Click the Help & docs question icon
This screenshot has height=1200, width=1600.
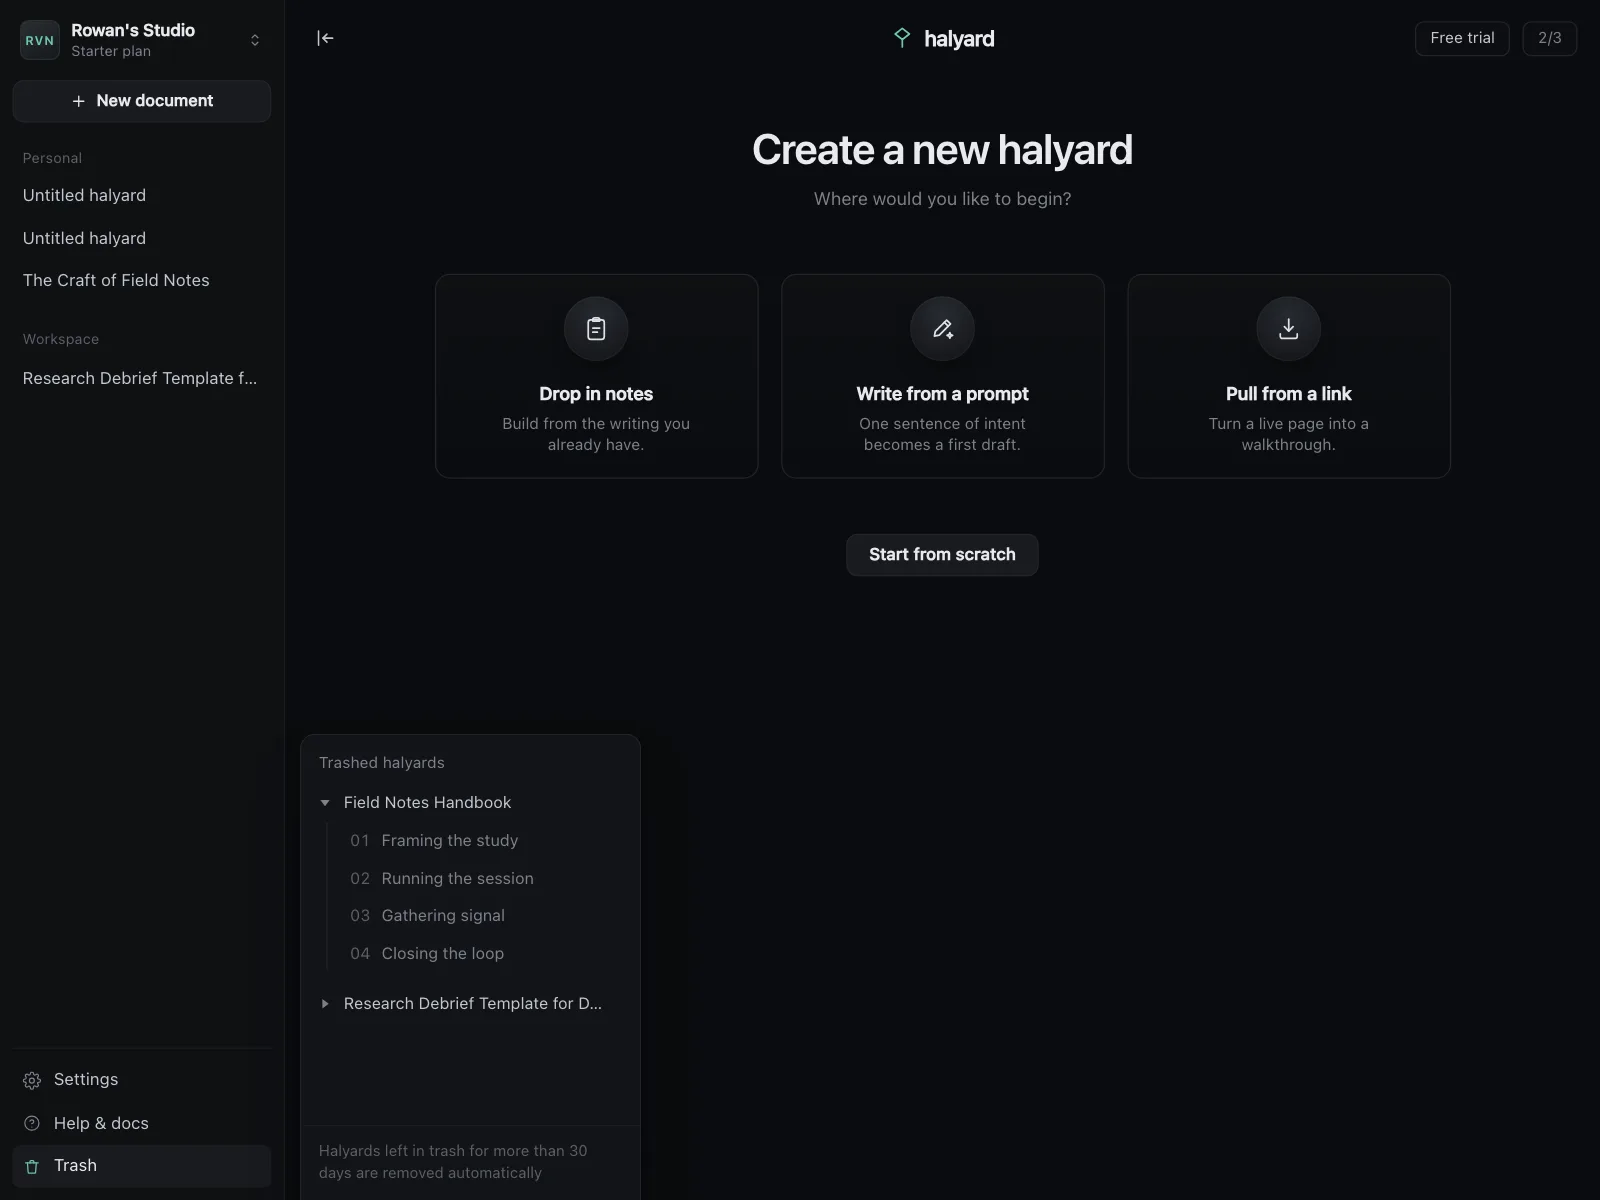pyautogui.click(x=32, y=1123)
